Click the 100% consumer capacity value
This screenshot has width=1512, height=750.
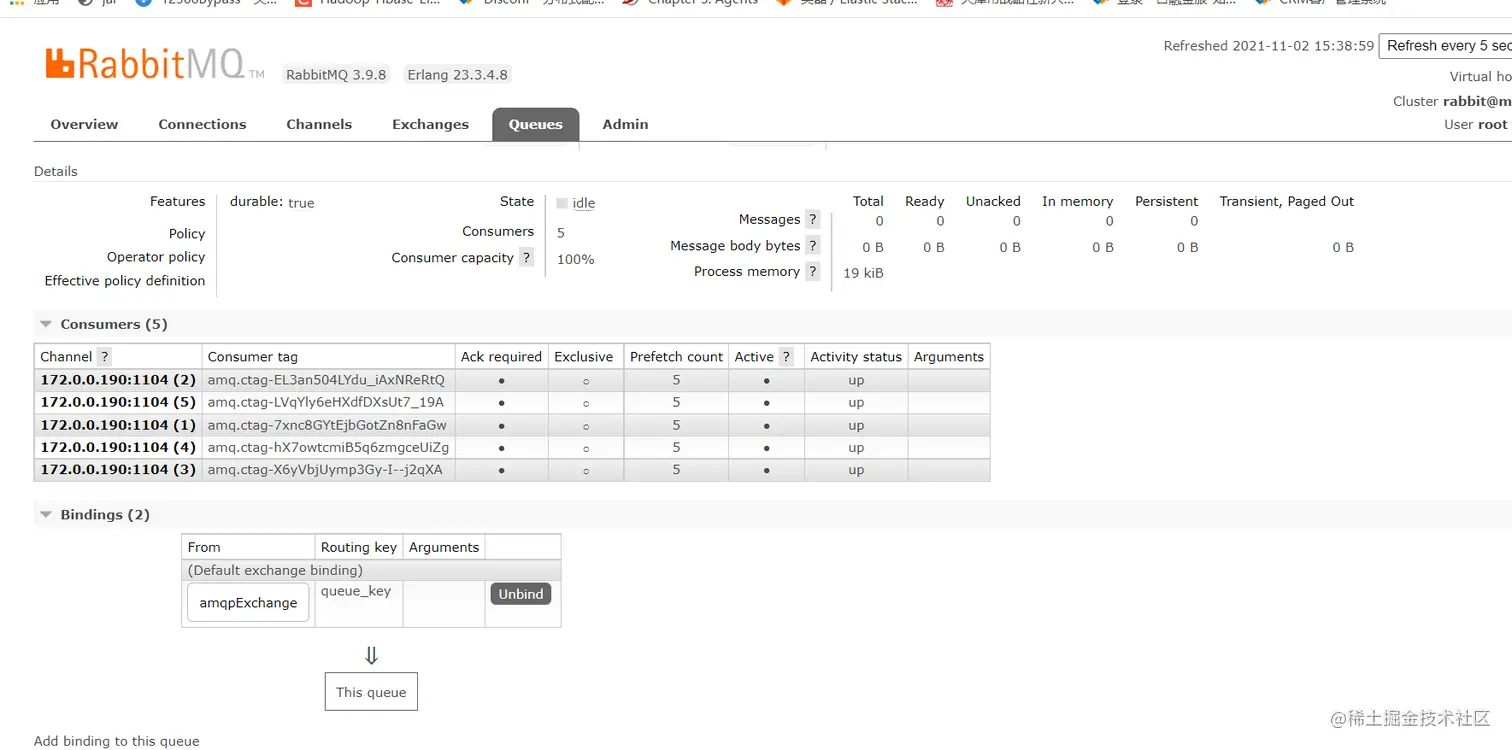(x=576, y=259)
